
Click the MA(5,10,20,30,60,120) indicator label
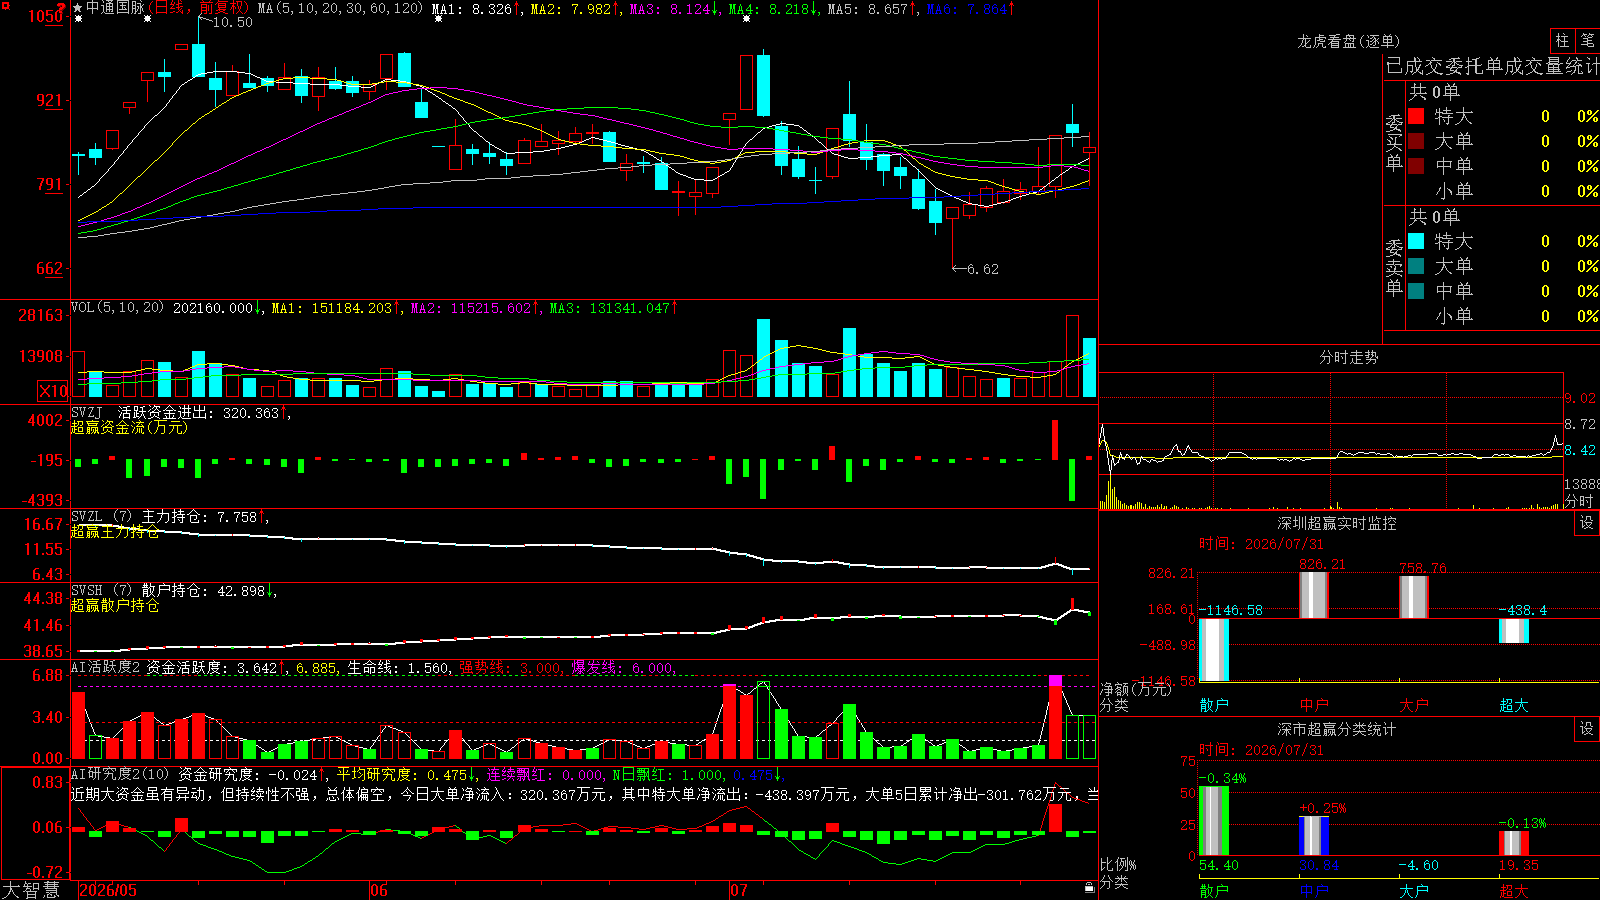click(340, 8)
